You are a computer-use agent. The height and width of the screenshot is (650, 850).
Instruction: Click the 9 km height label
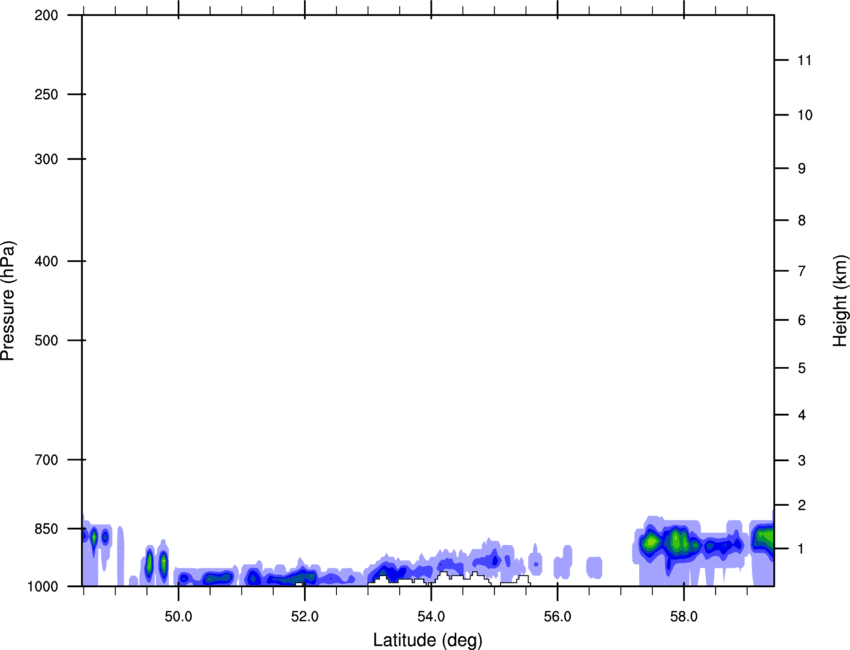(802, 169)
